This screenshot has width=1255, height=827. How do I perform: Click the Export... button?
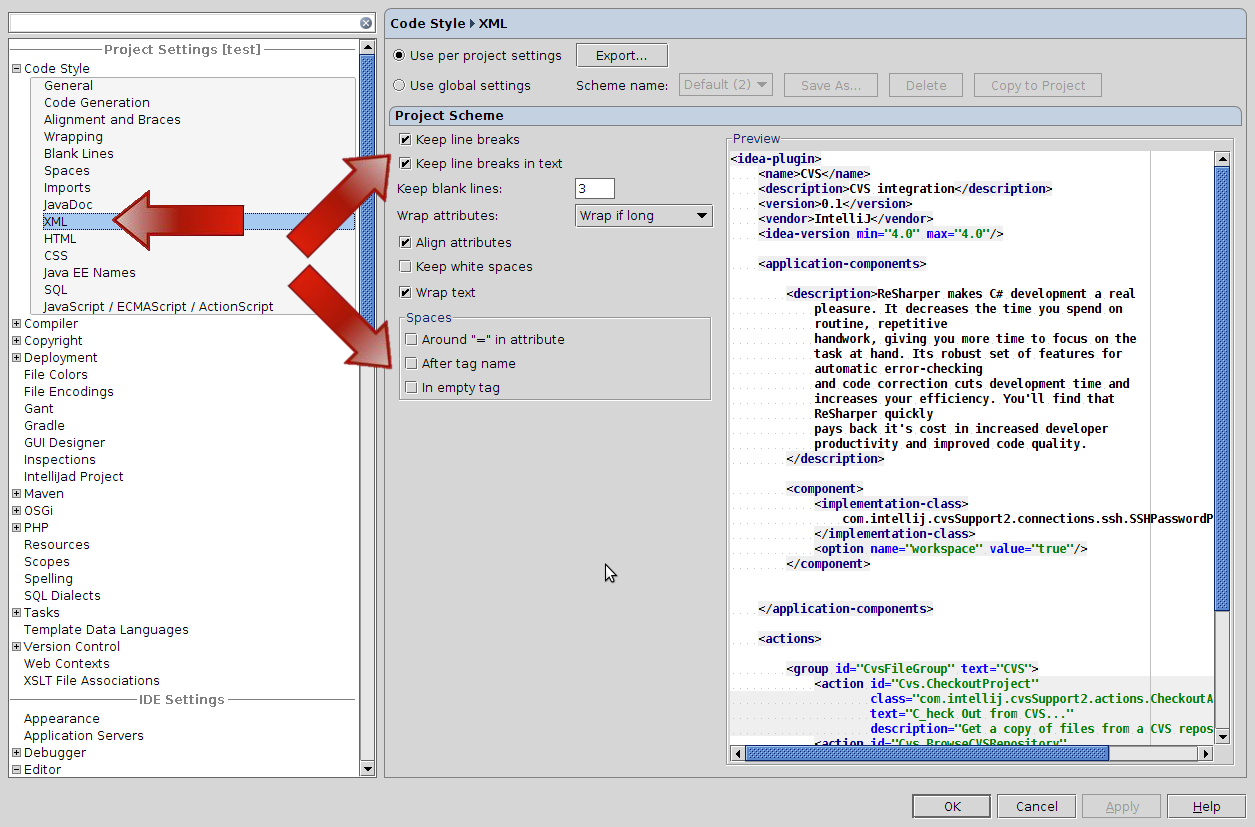(x=621, y=56)
